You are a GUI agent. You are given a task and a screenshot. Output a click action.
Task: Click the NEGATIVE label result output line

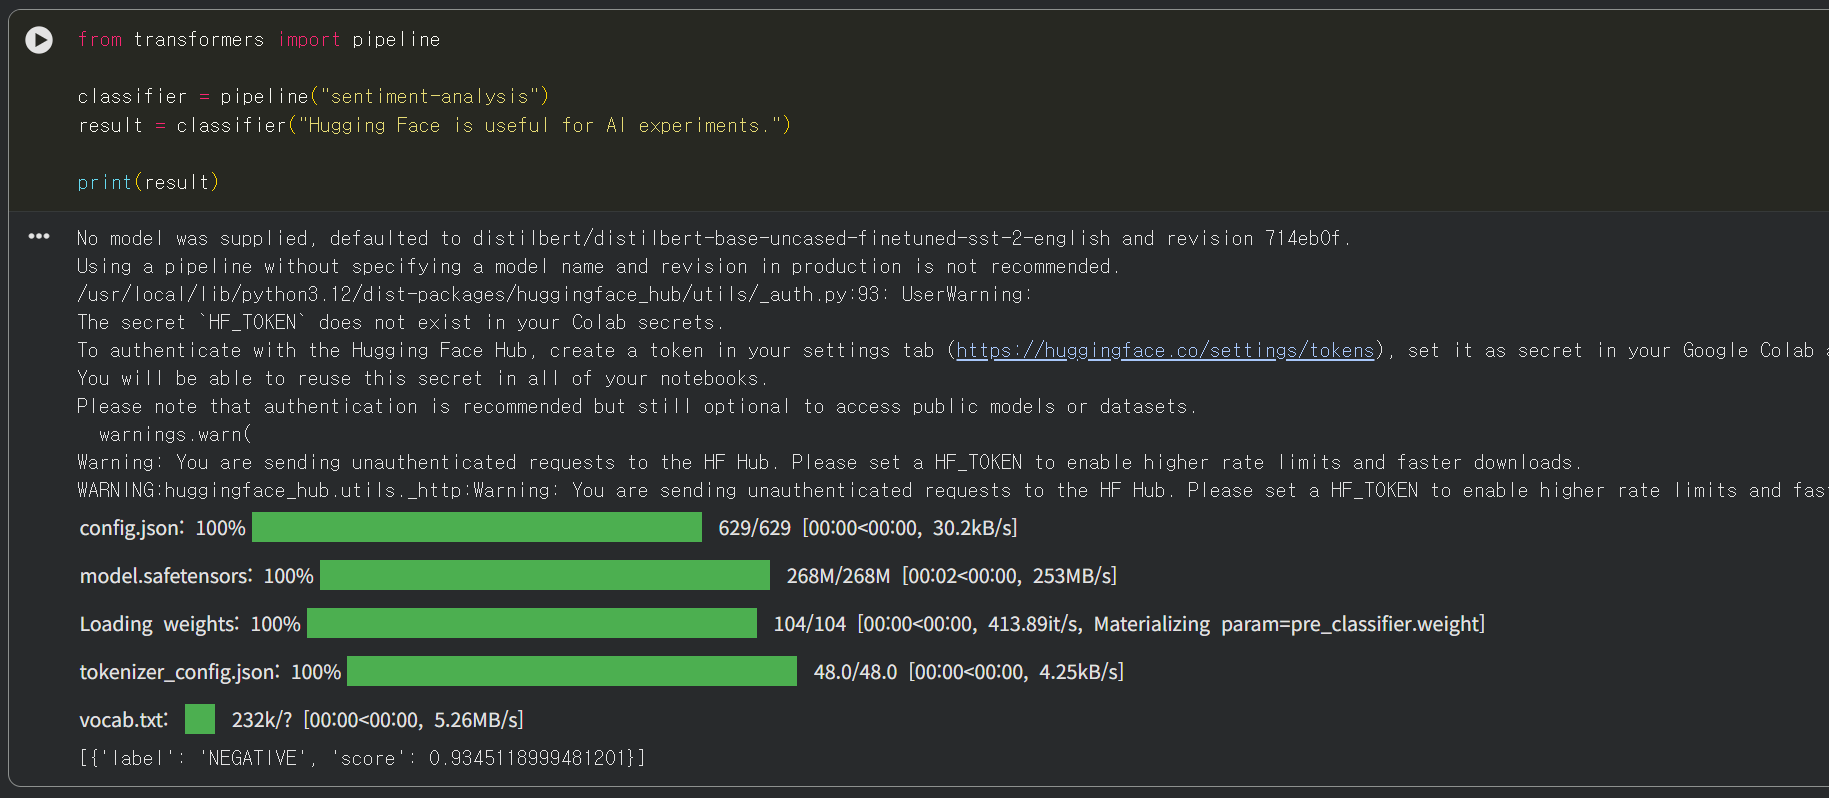point(362,758)
